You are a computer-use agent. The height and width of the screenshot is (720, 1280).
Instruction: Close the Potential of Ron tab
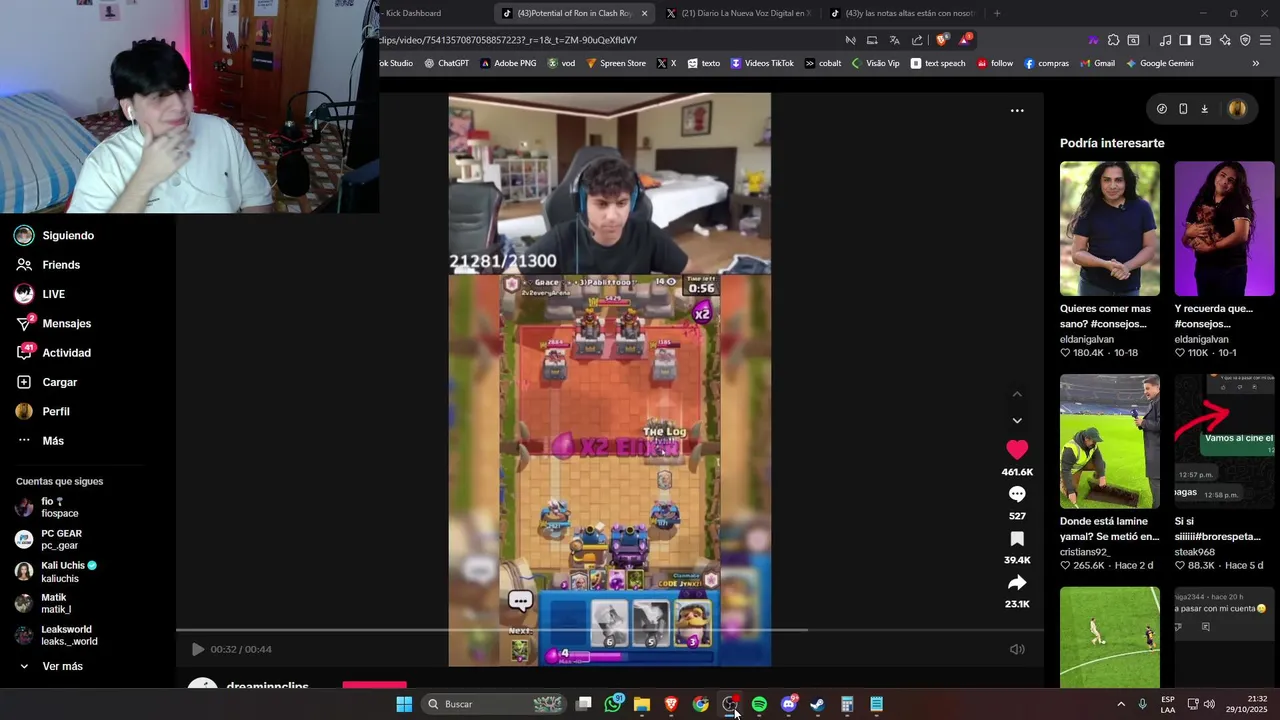(x=644, y=13)
